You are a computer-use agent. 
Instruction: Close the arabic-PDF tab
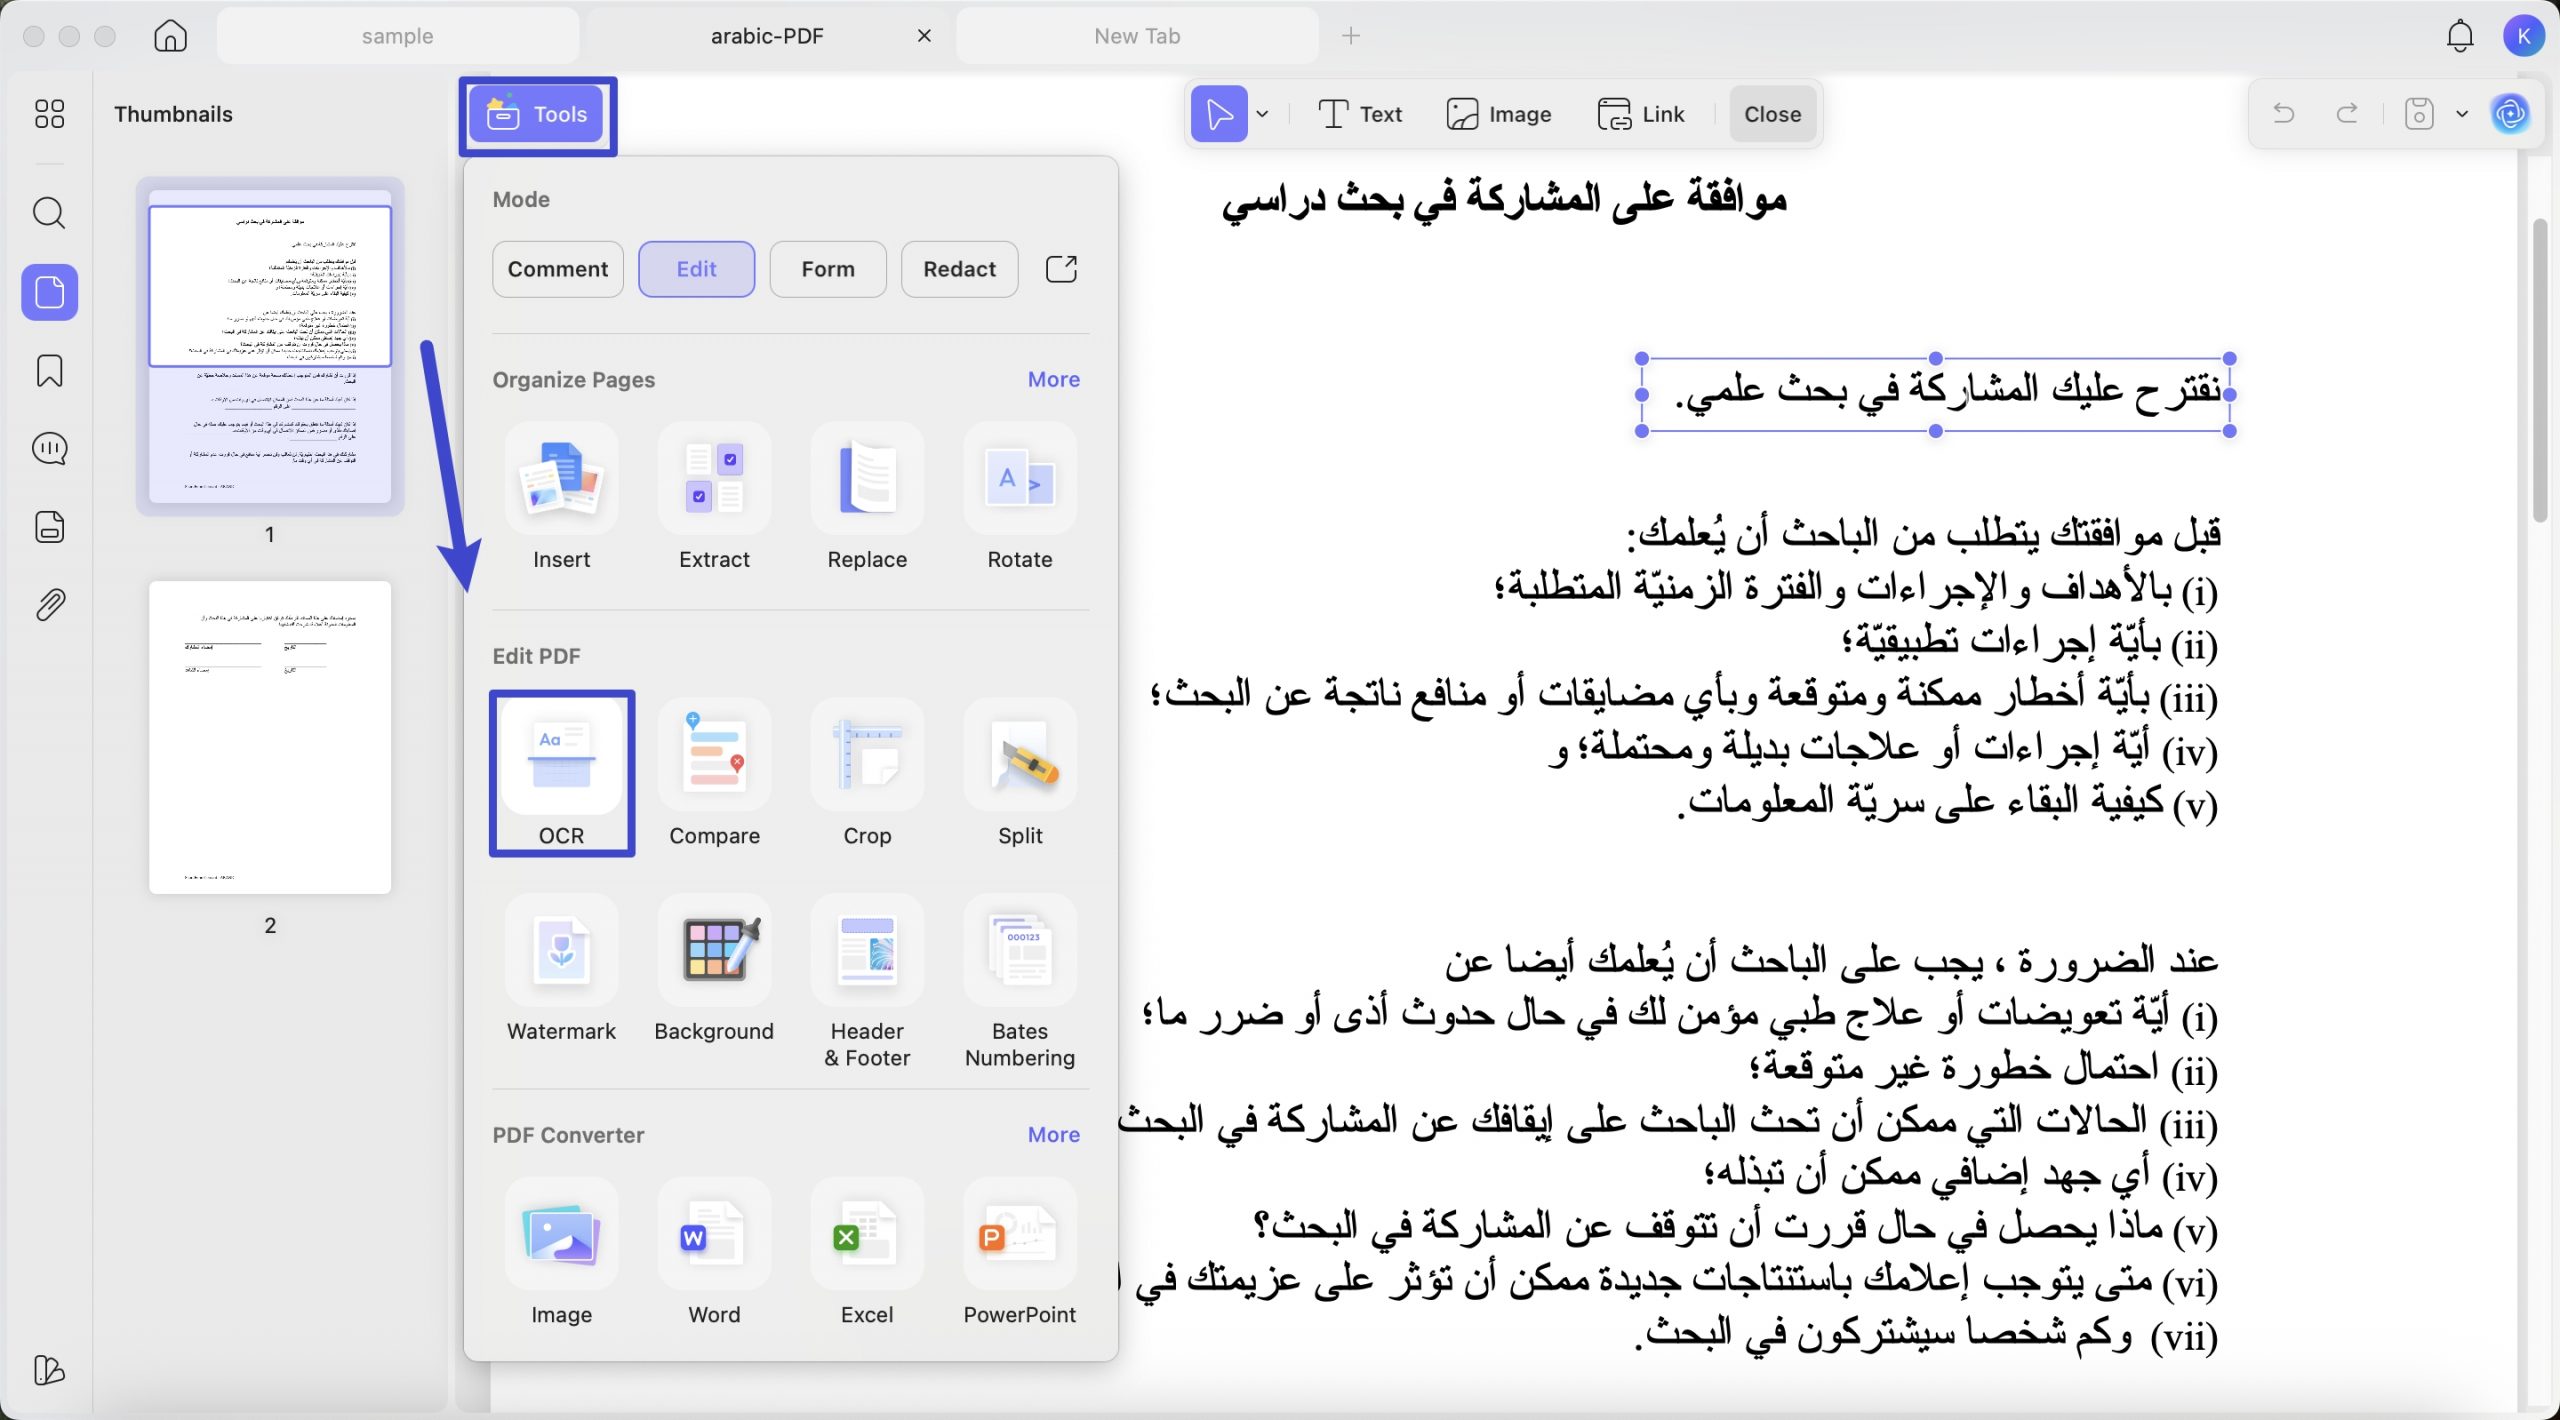[x=924, y=36]
